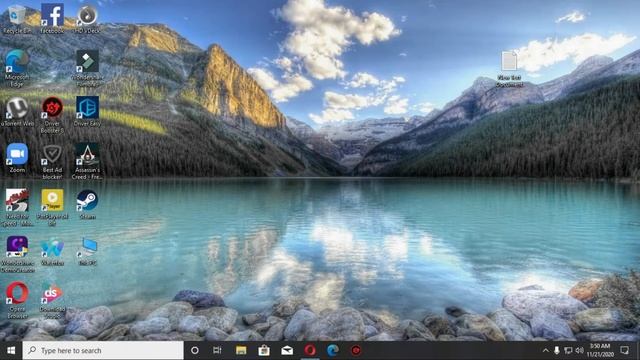Open File Explorer from the taskbar

tap(241, 350)
